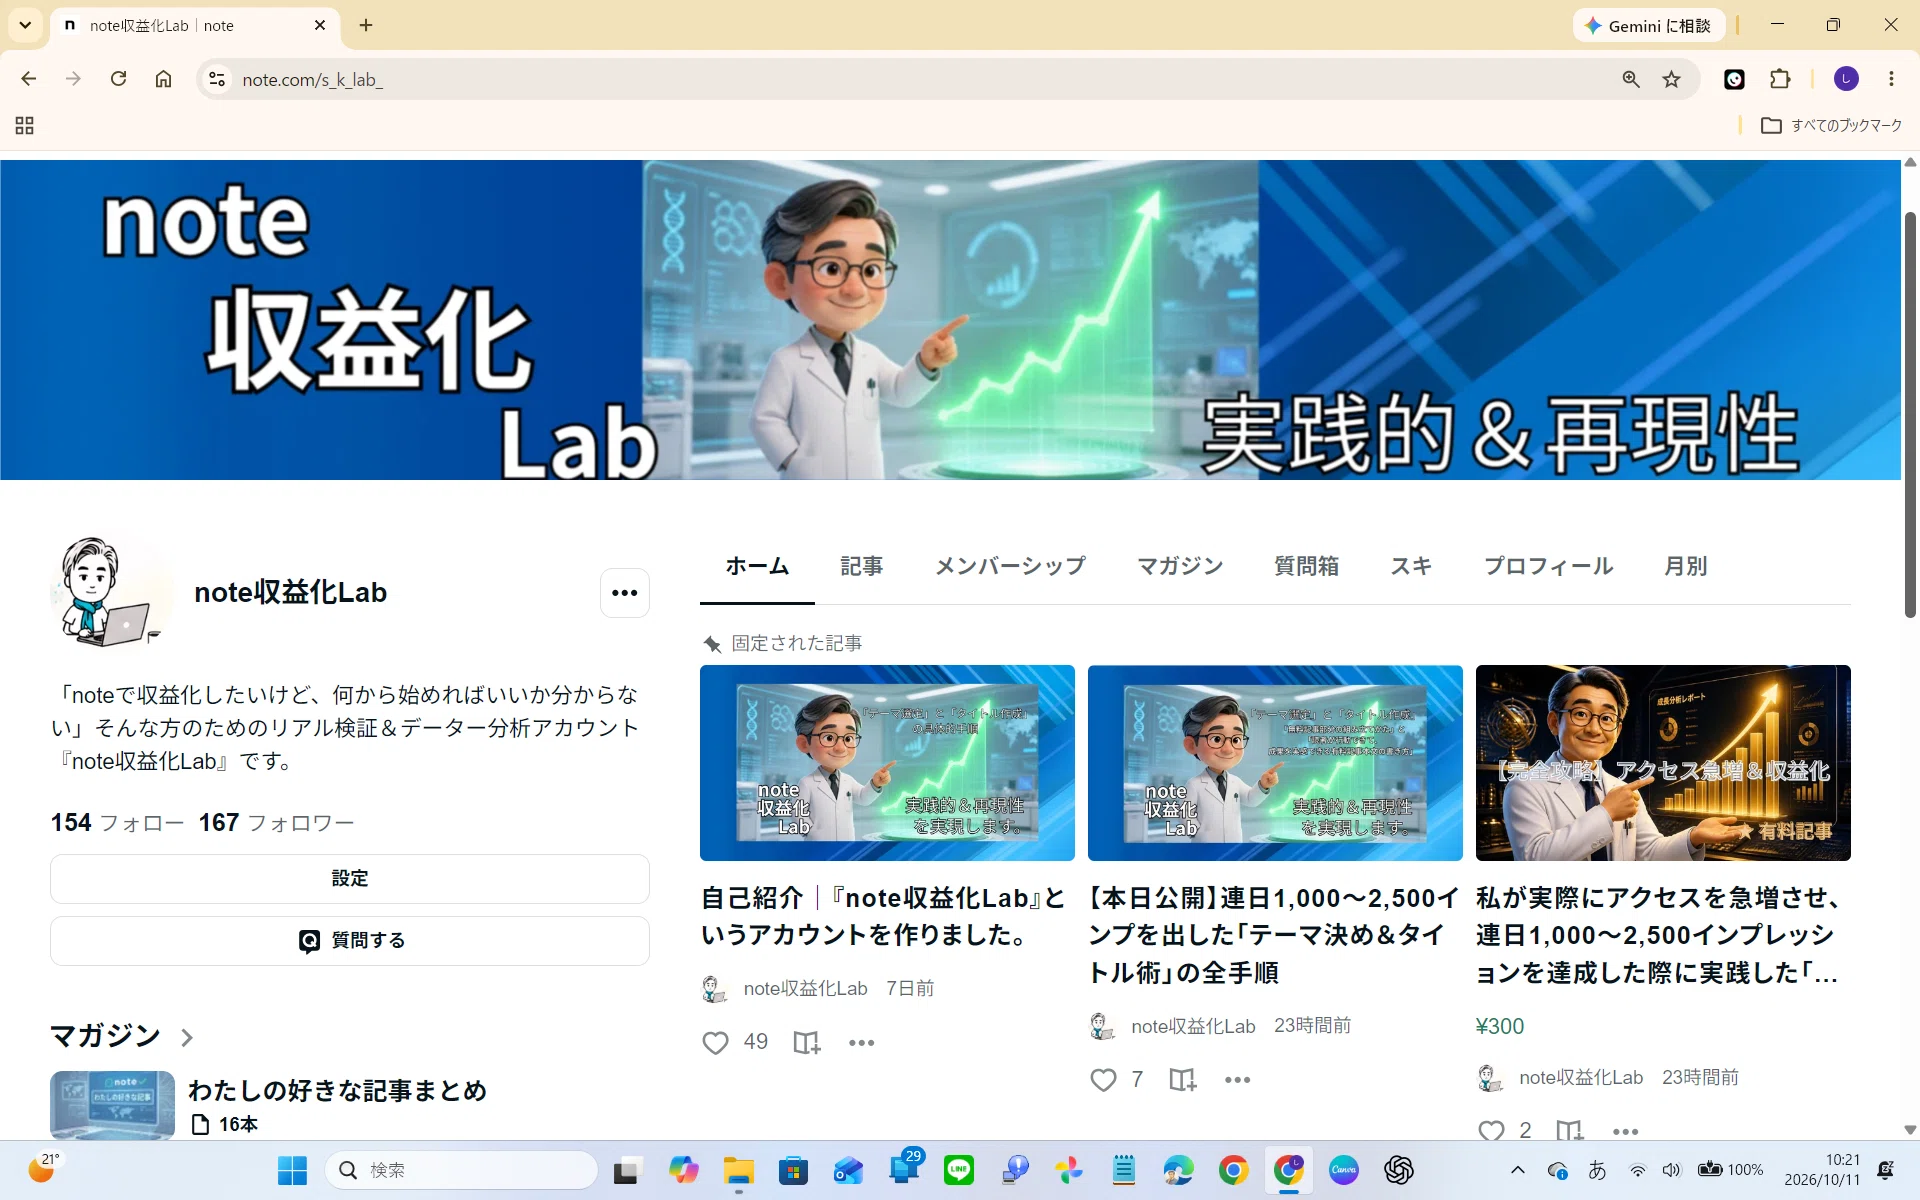
Task: Like the 【本日公開】 article showing 7 likes
Action: 1103,1080
